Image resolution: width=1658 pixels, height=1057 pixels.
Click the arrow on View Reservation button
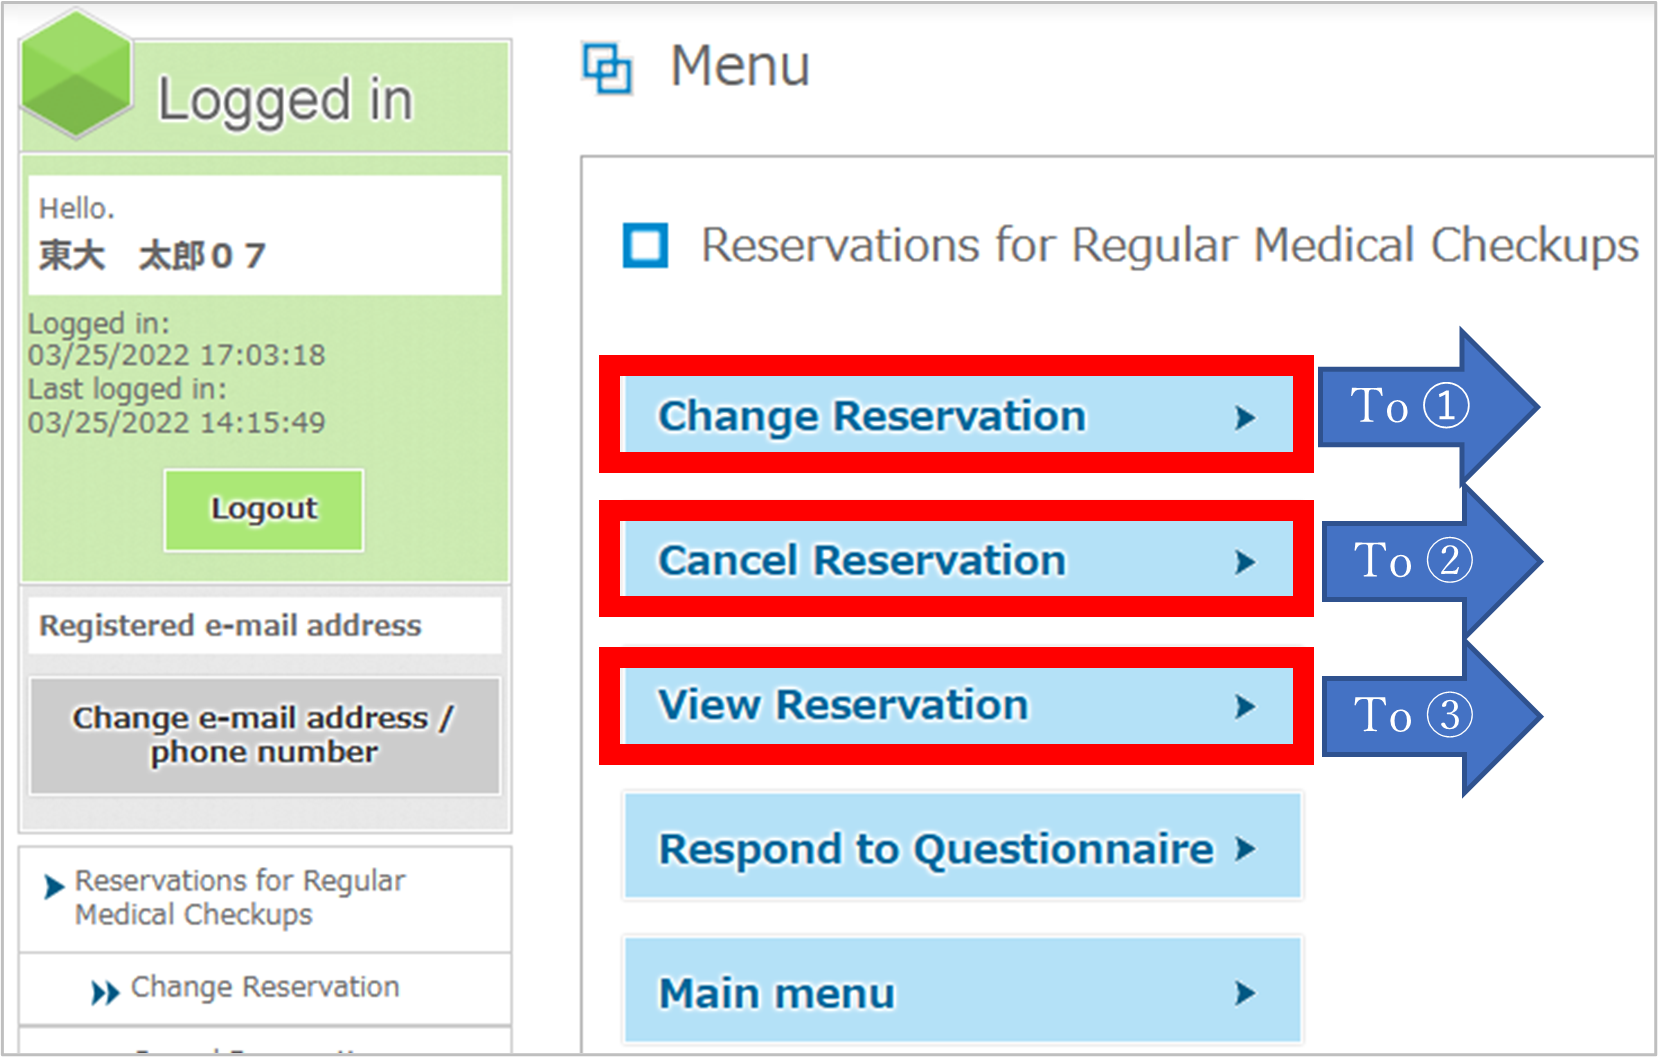click(1244, 707)
